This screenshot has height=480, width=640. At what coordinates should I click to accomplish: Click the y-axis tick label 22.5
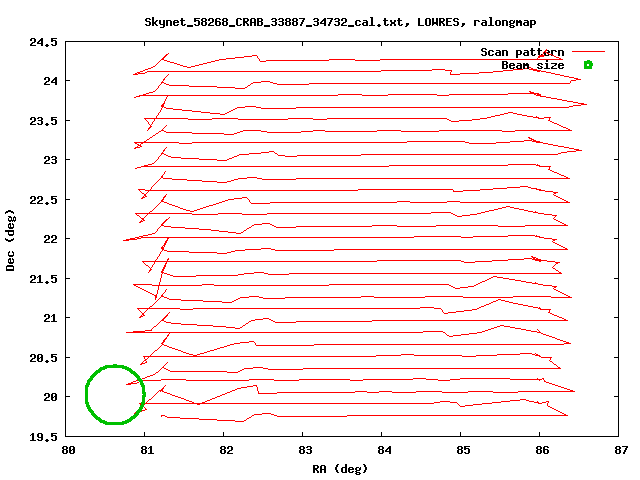click(43, 200)
